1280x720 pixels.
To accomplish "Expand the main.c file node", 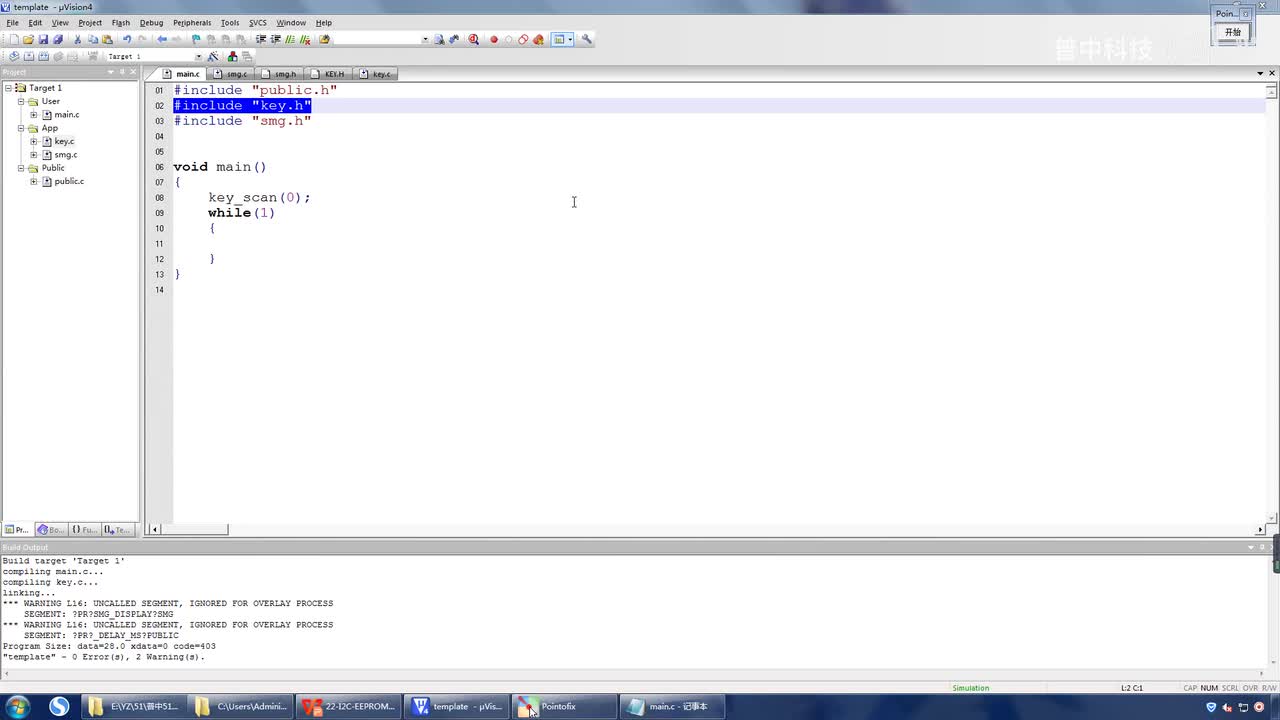I will (33, 115).
